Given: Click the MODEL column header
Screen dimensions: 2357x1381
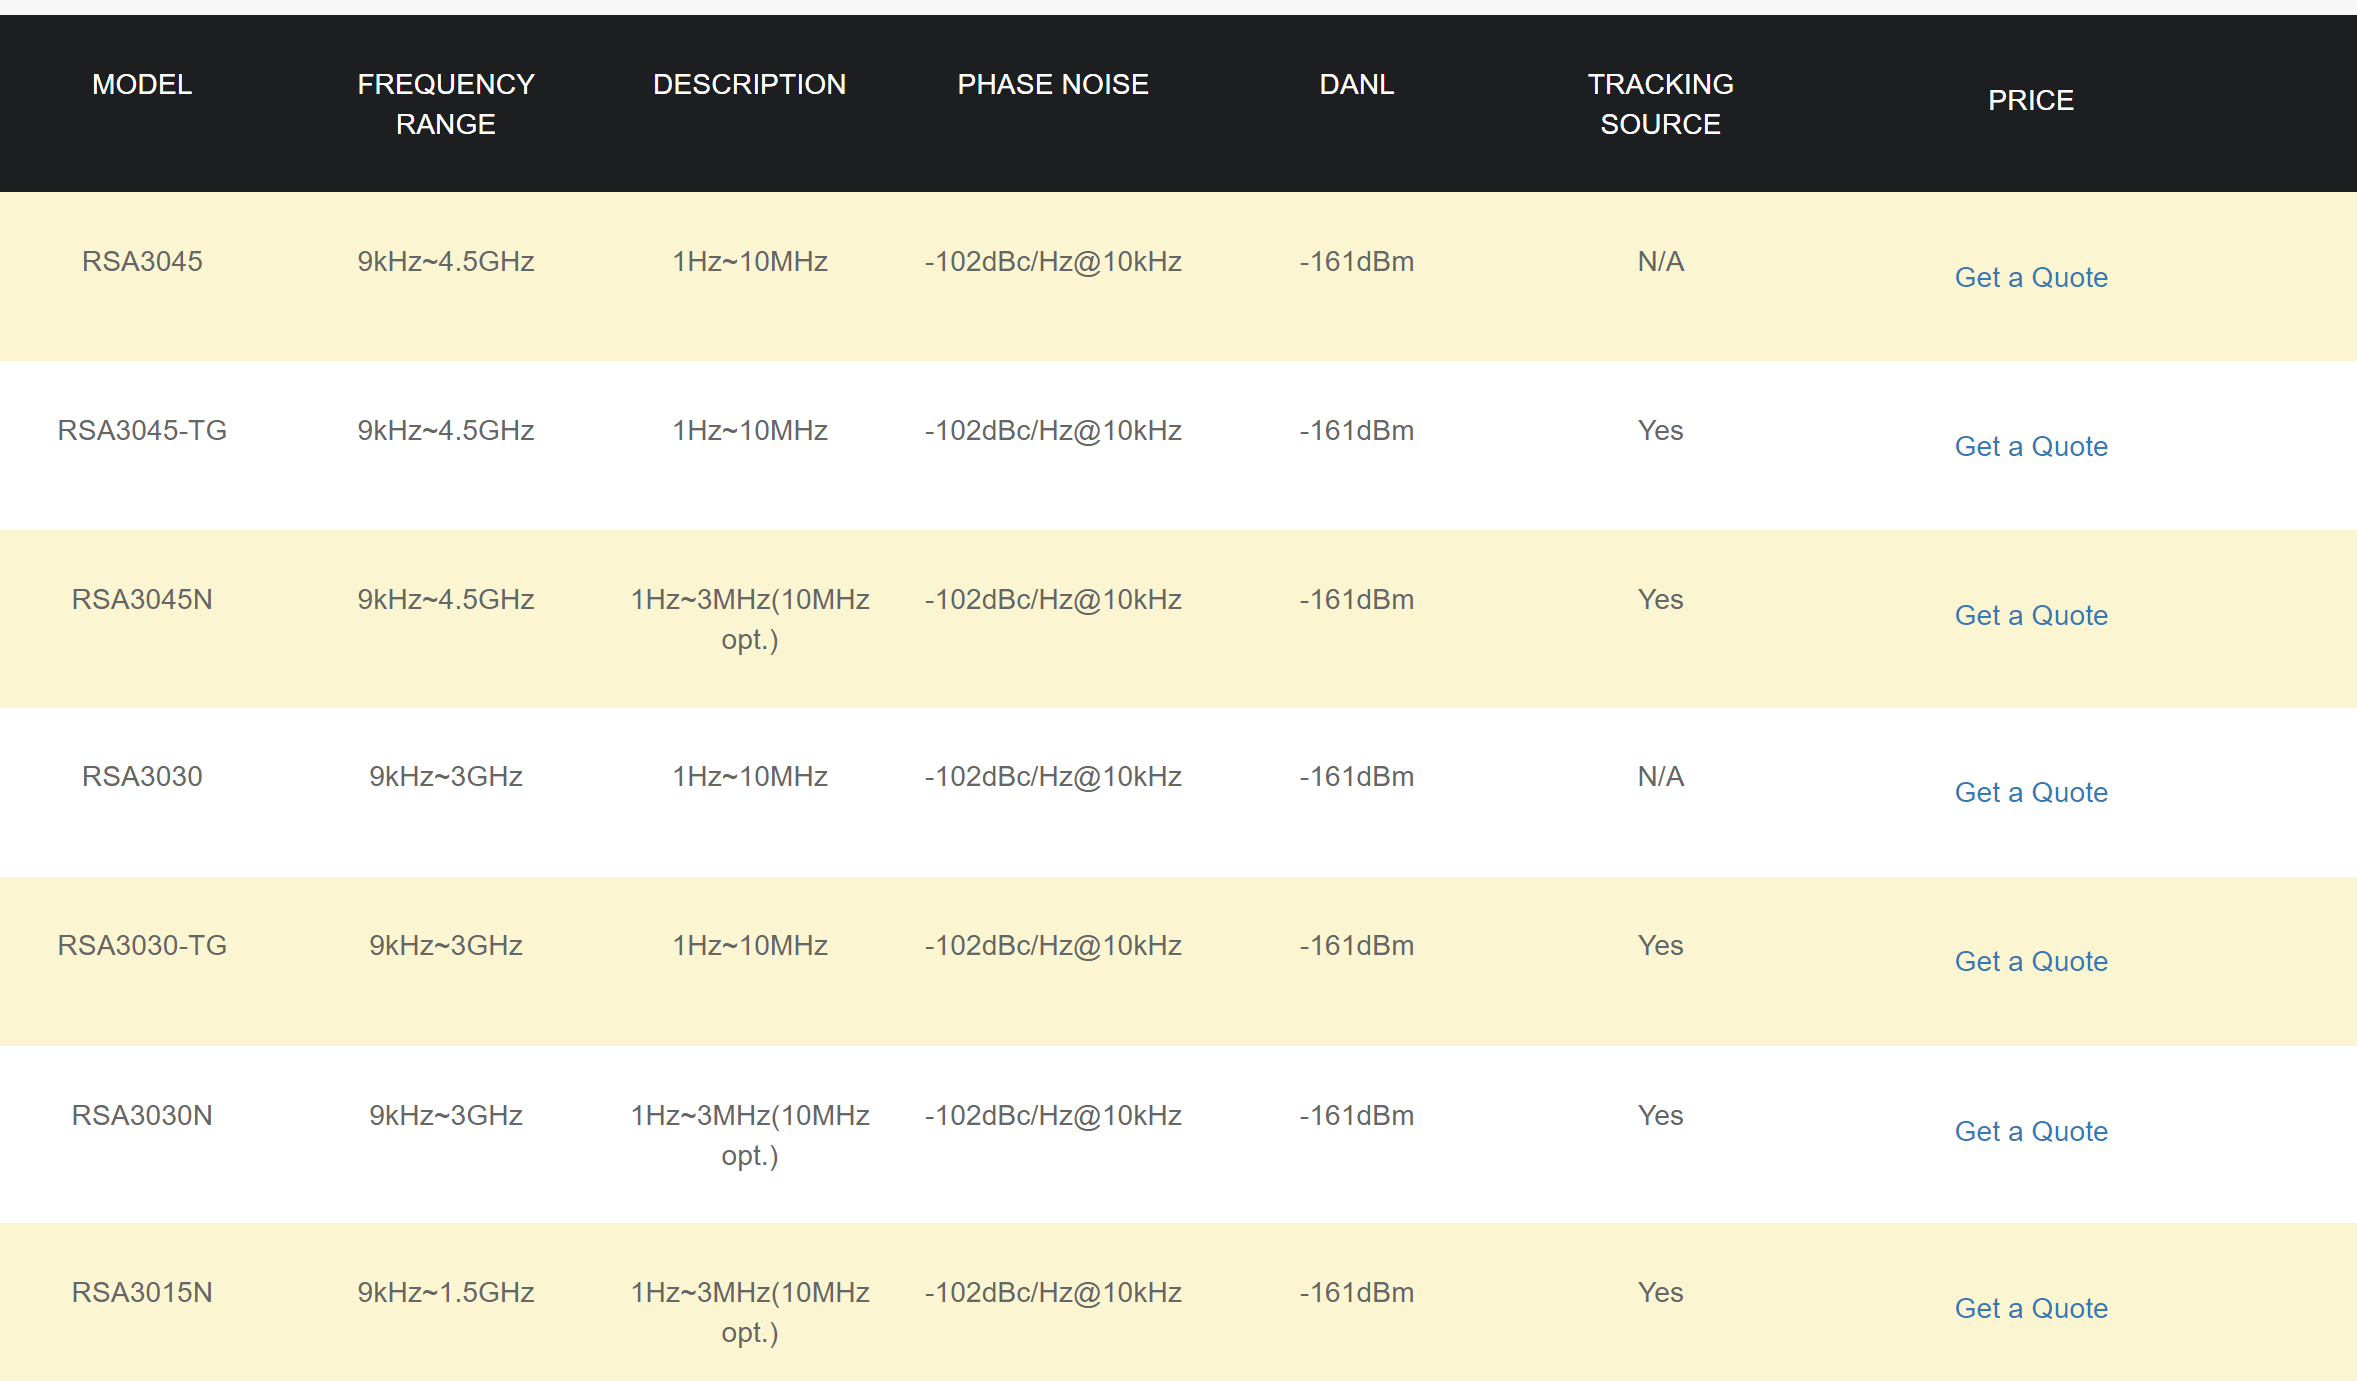Looking at the screenshot, I should click(x=142, y=84).
